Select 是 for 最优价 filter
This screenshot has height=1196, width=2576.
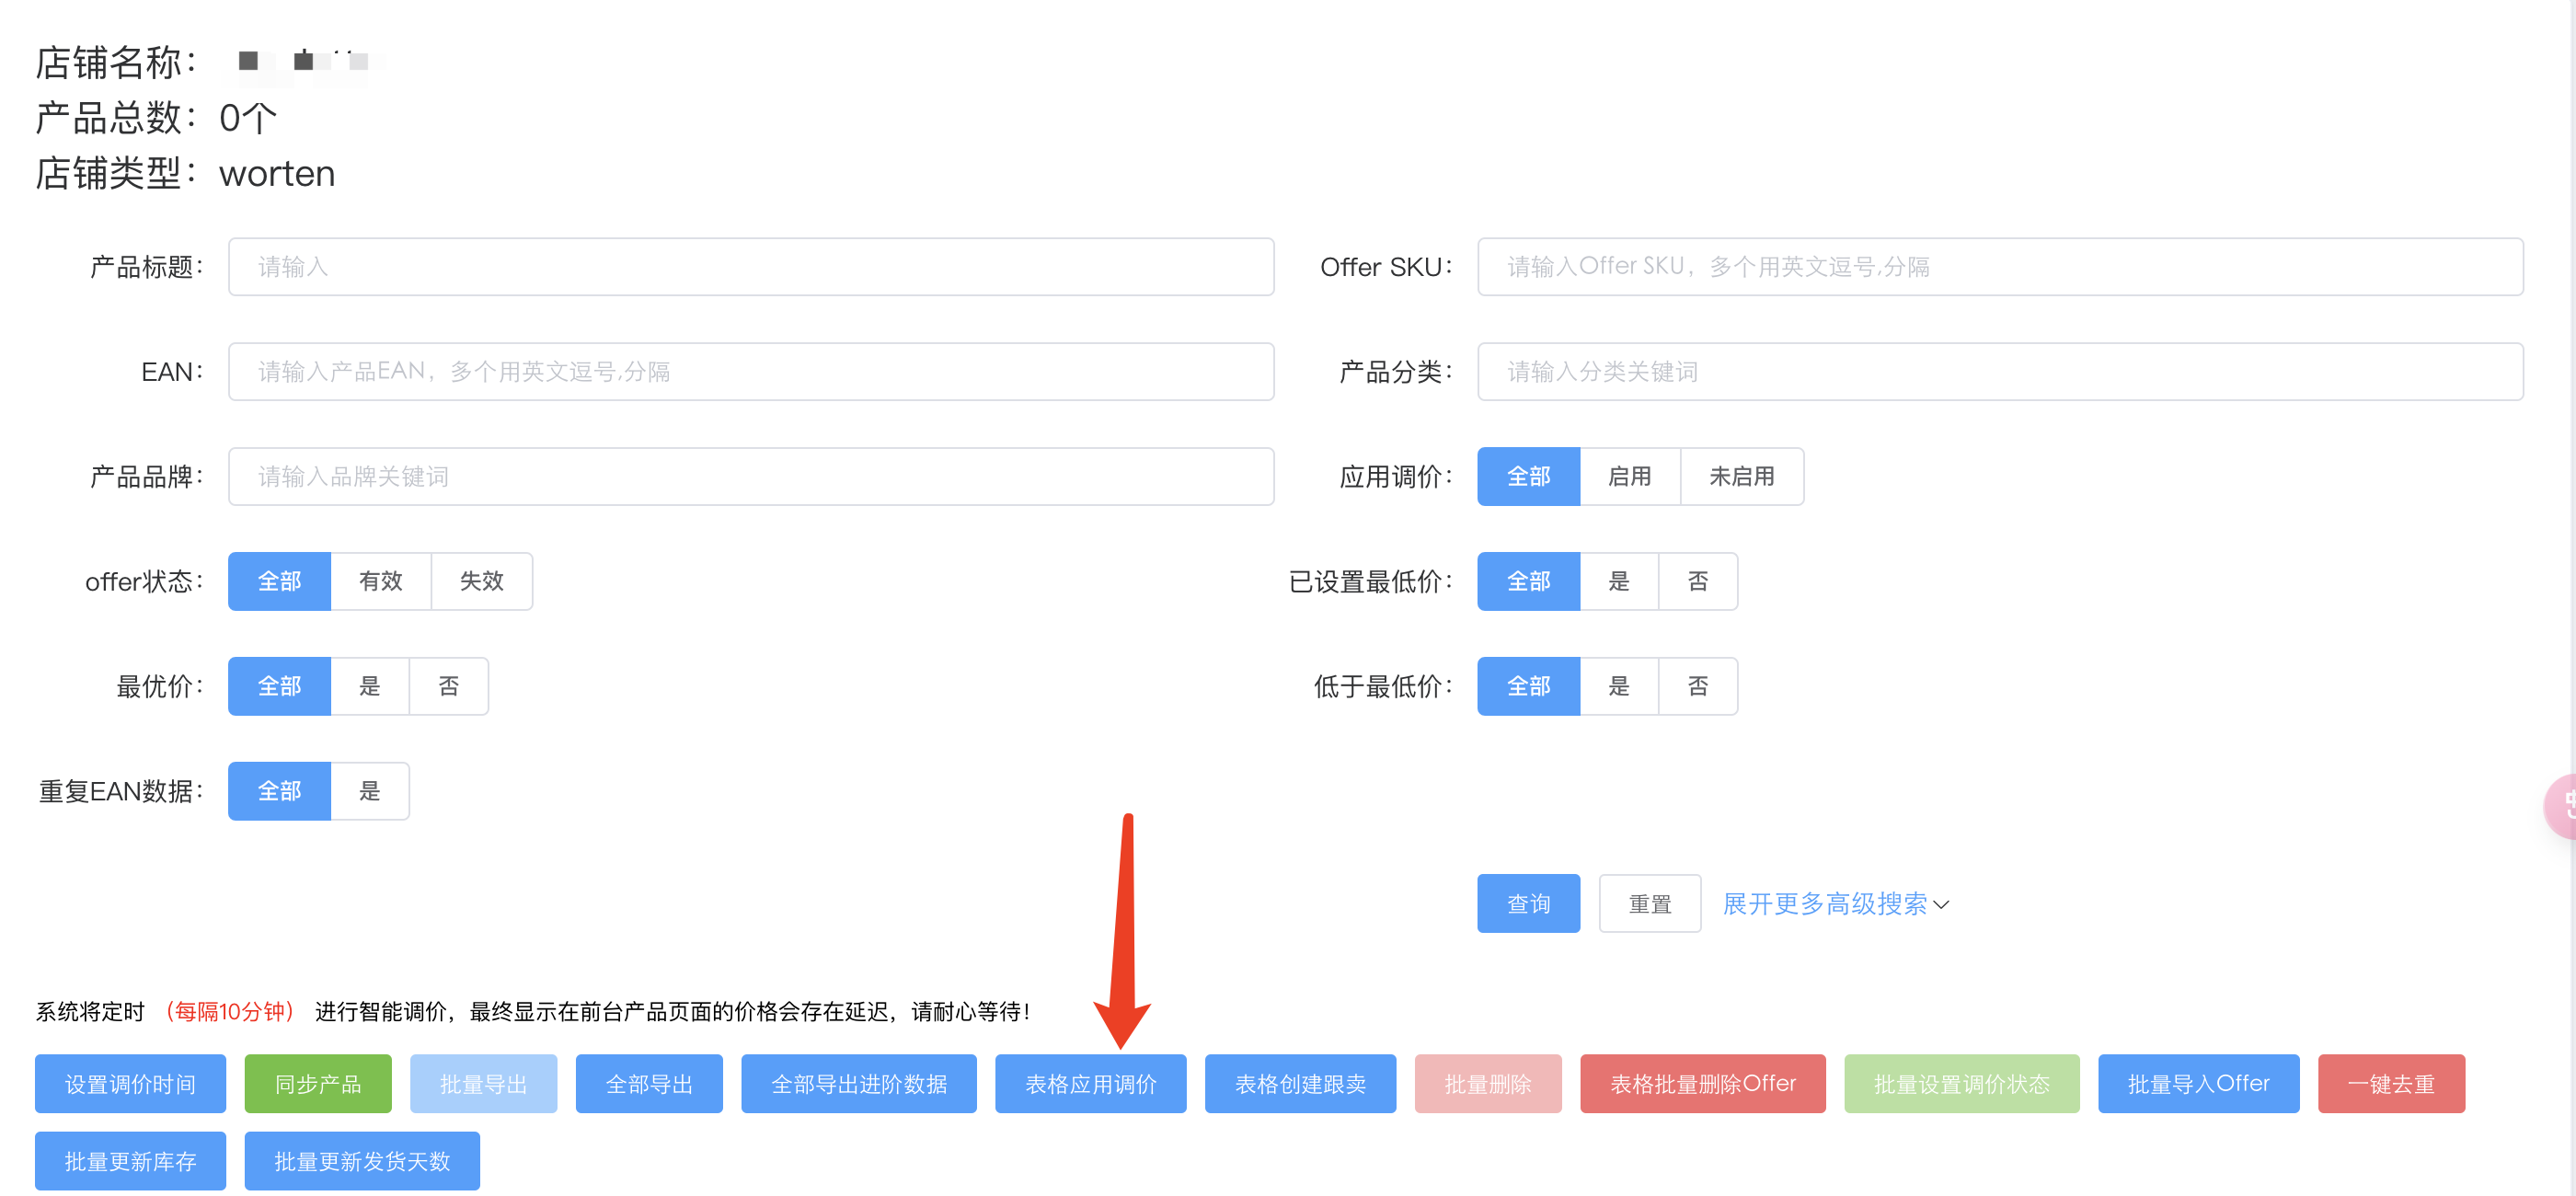pos(369,686)
